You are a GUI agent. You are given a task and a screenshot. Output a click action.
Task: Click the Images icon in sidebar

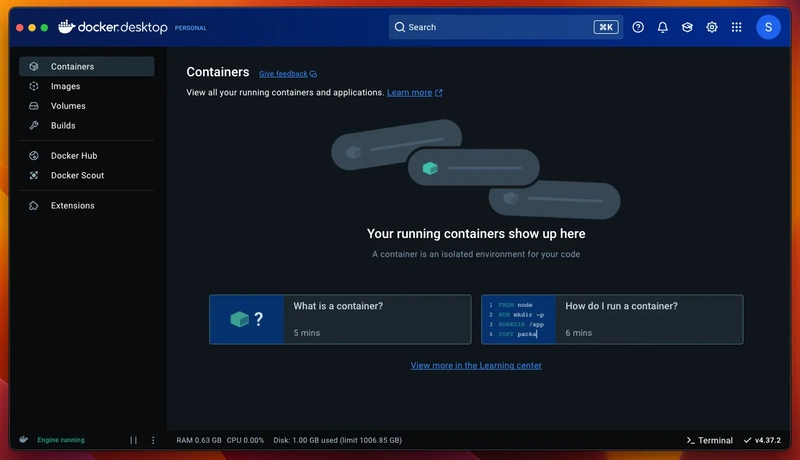click(34, 86)
